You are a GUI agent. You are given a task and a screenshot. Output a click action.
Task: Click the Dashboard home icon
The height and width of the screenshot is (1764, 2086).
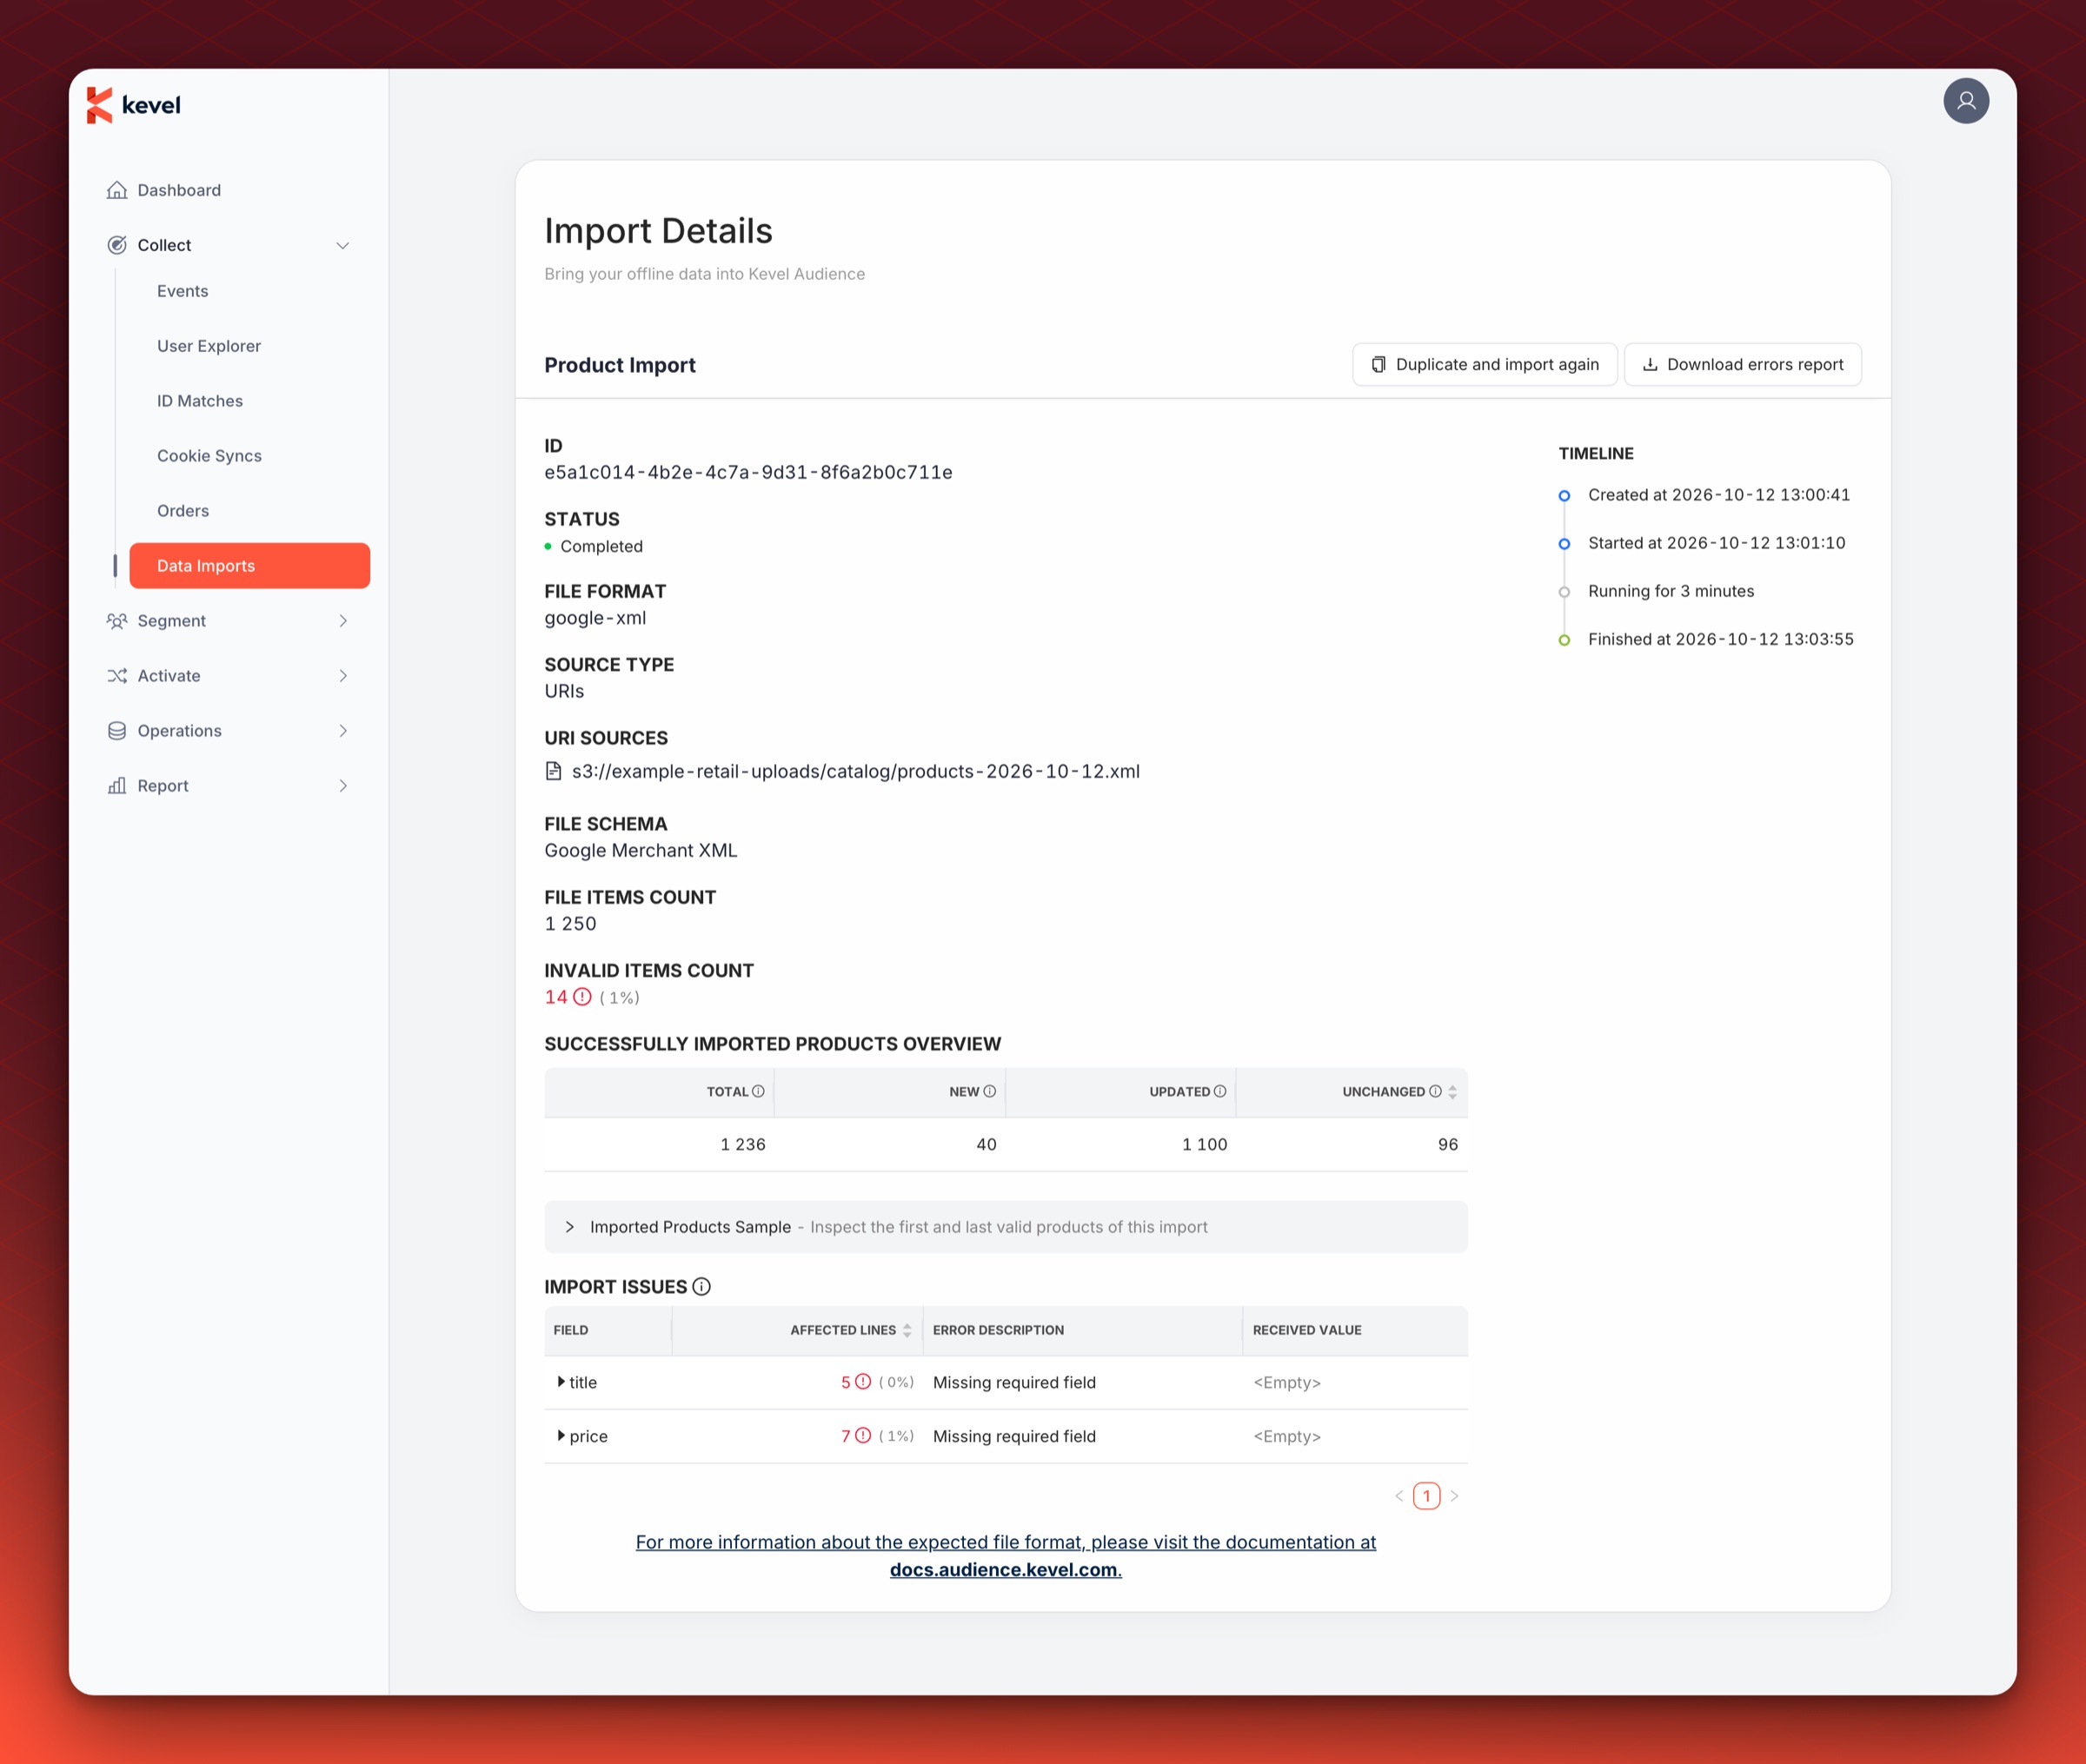coord(117,190)
